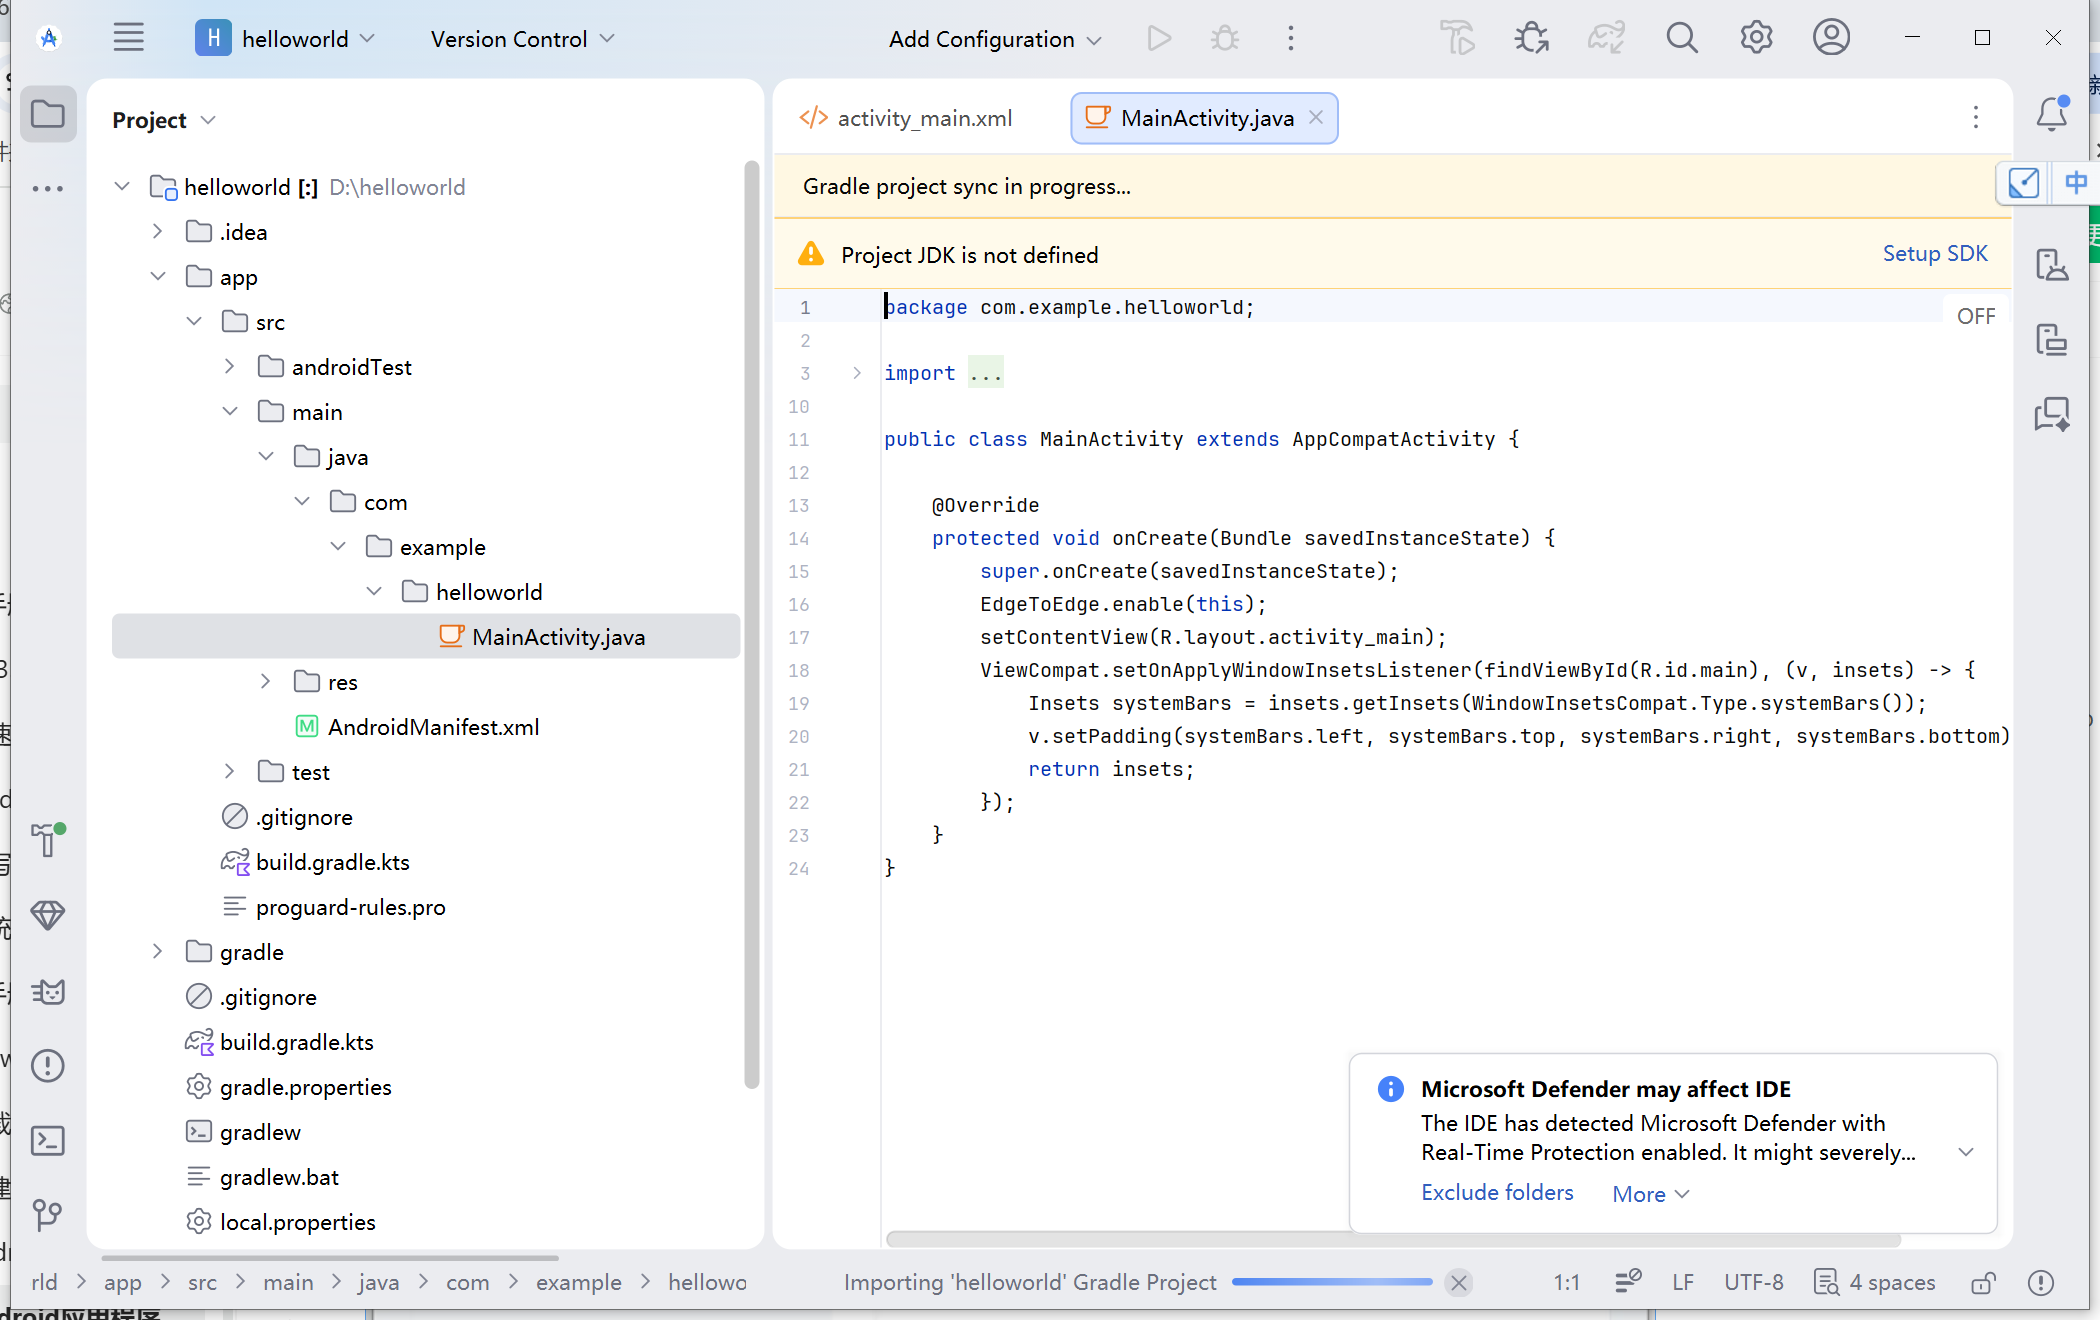Expand the gradle folder
This screenshot has height=1320, width=2100.
coord(157,952)
